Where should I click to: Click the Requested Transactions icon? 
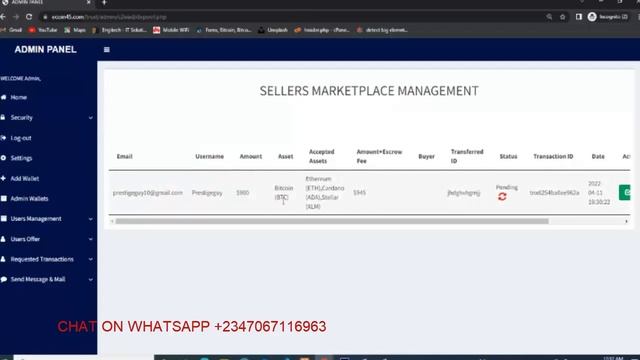[3, 259]
